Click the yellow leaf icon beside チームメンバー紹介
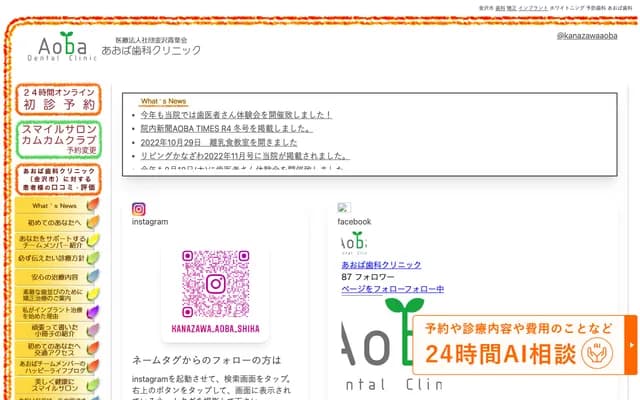 tap(93, 240)
